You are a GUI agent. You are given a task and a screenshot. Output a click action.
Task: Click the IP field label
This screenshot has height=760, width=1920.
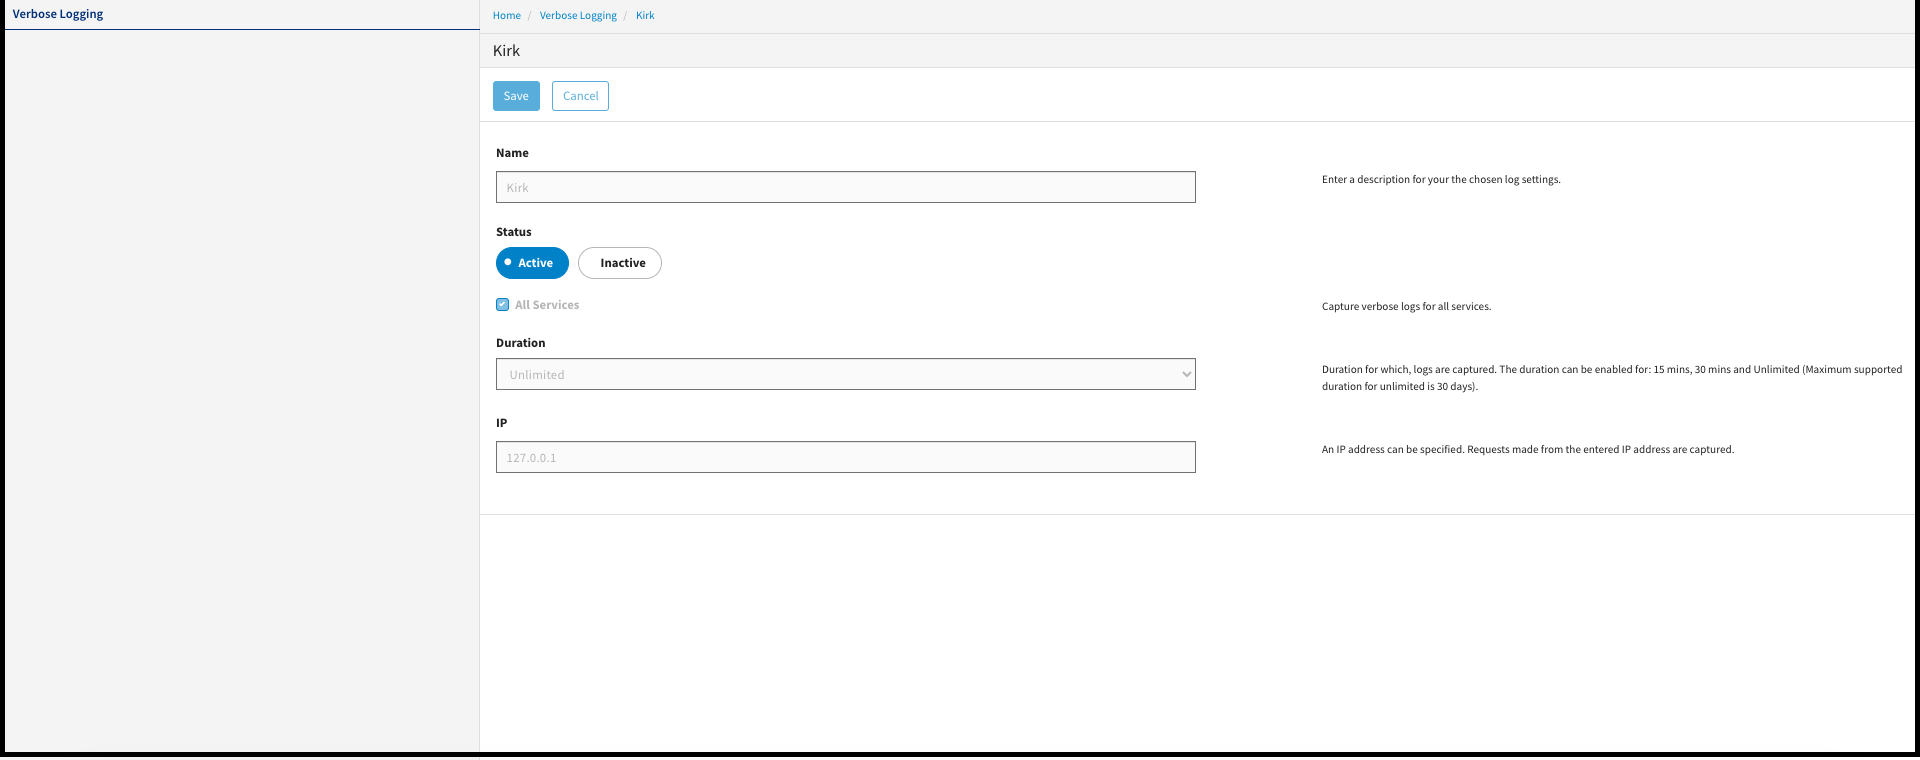click(x=501, y=423)
